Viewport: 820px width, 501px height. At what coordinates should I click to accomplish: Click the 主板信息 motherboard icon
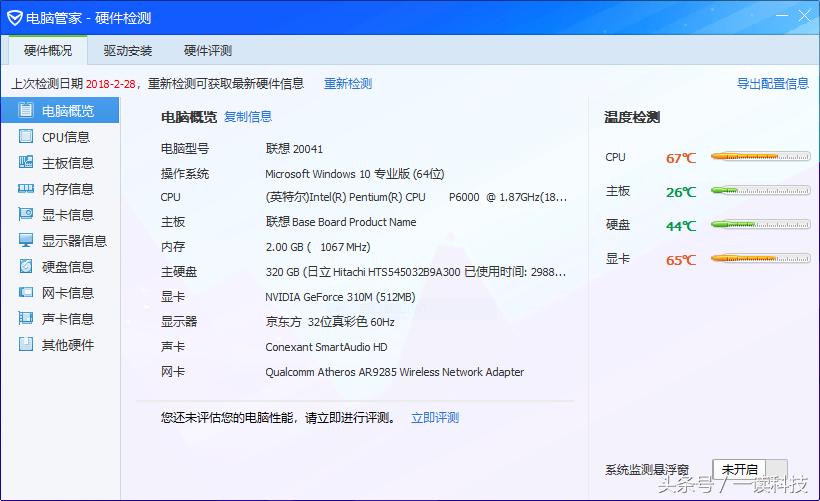pos(26,162)
